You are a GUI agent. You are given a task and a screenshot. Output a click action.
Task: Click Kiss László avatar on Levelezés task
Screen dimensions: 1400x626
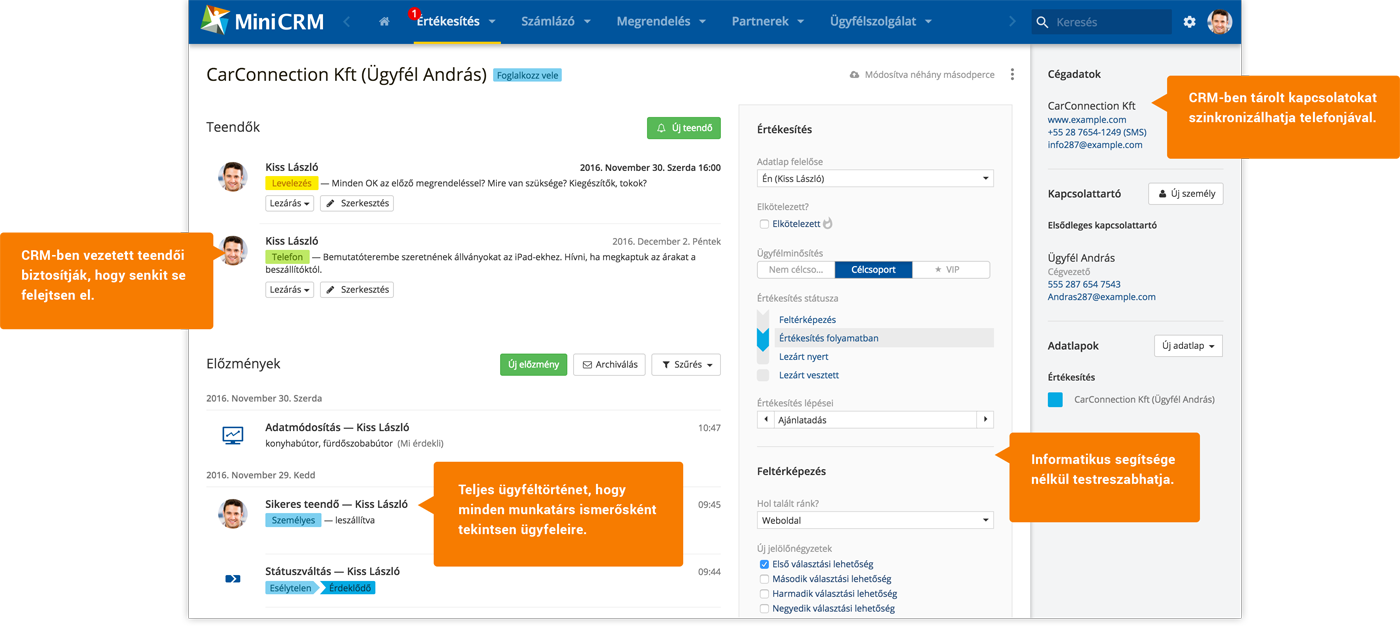click(x=233, y=176)
